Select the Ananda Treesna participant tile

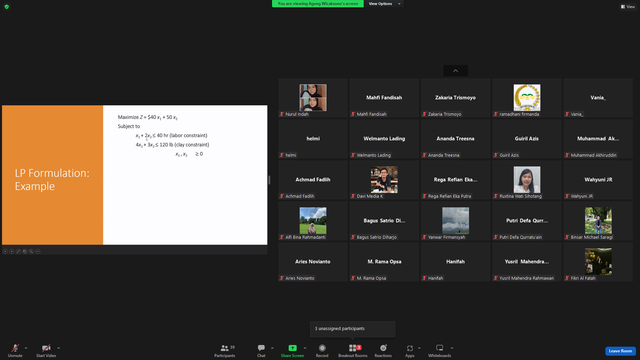tap(456, 139)
